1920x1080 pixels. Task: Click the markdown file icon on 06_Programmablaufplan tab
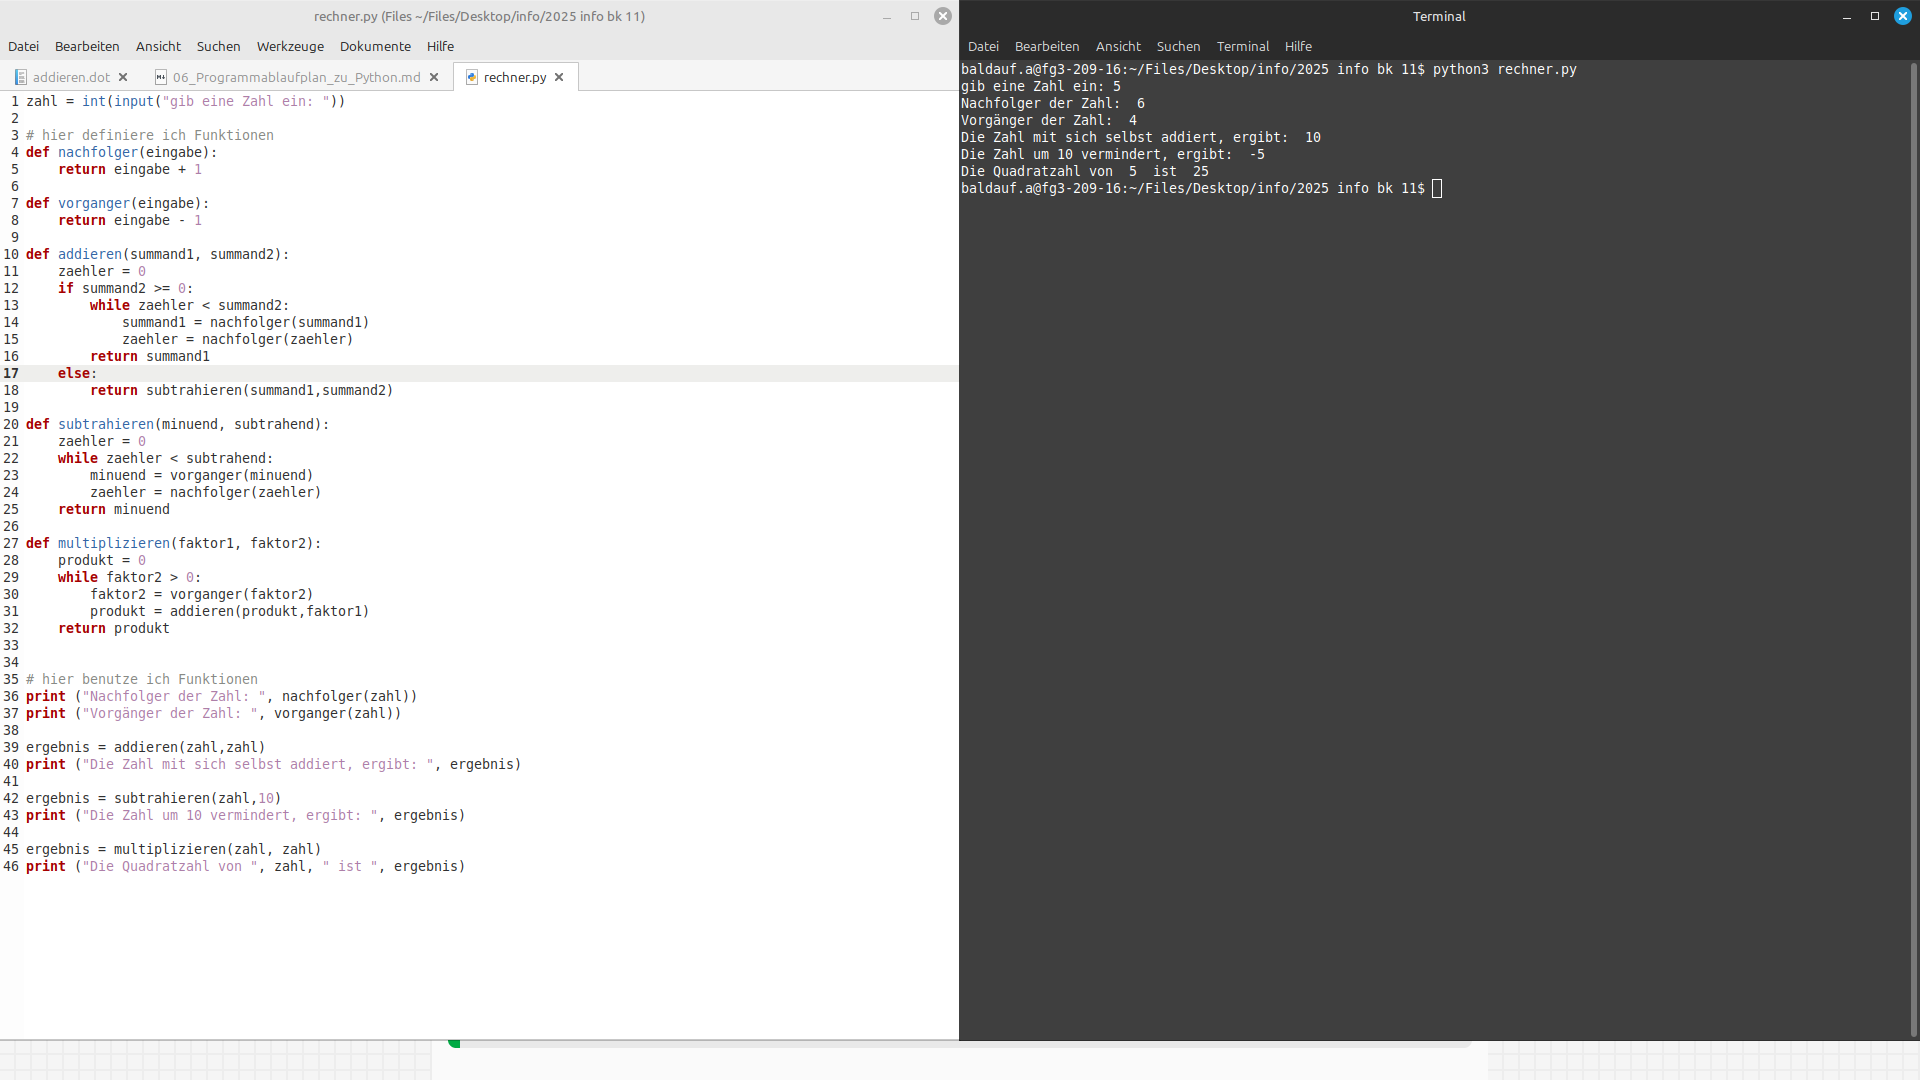pos(161,77)
